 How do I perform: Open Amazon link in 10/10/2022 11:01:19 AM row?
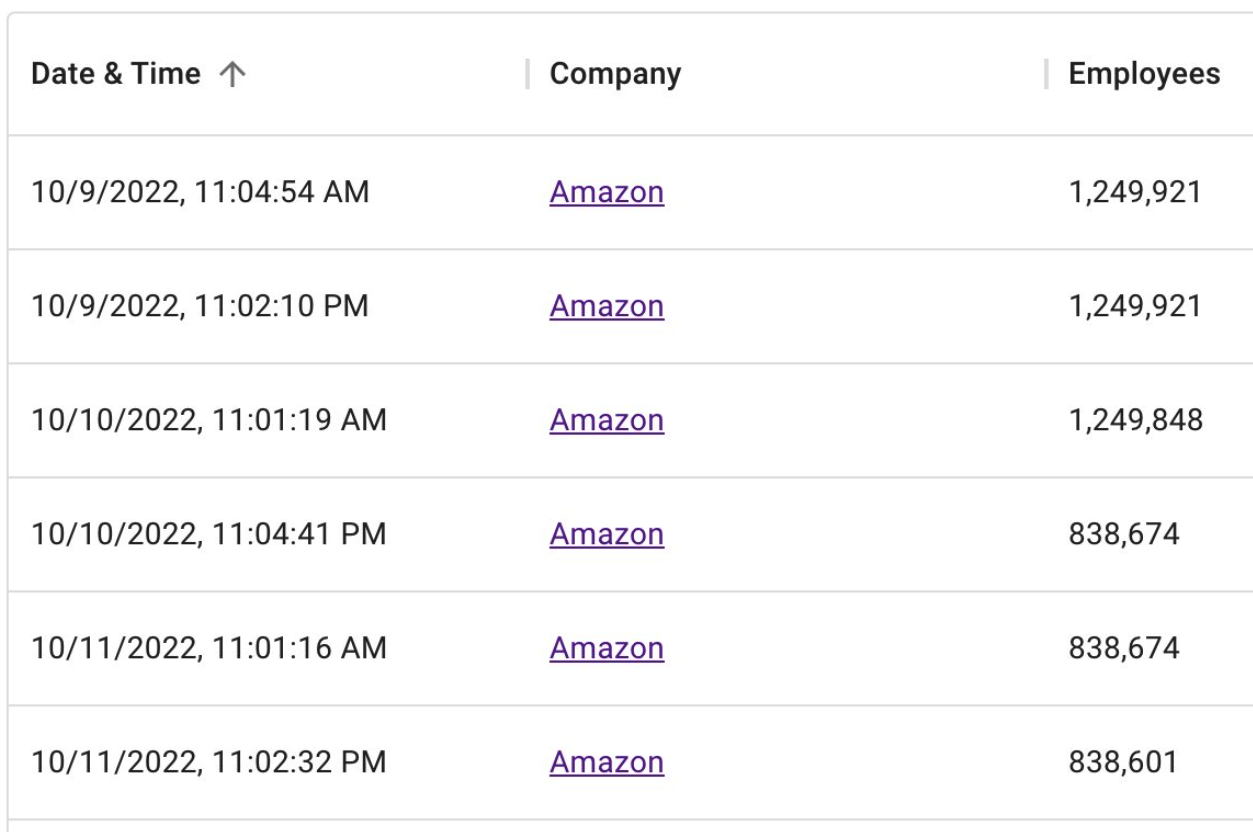pos(606,420)
